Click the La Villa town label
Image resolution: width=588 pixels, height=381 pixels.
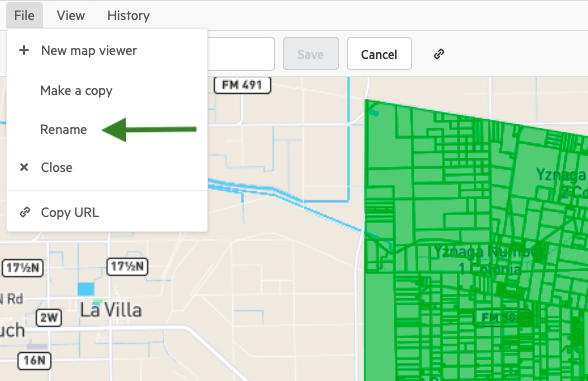[x=111, y=310]
